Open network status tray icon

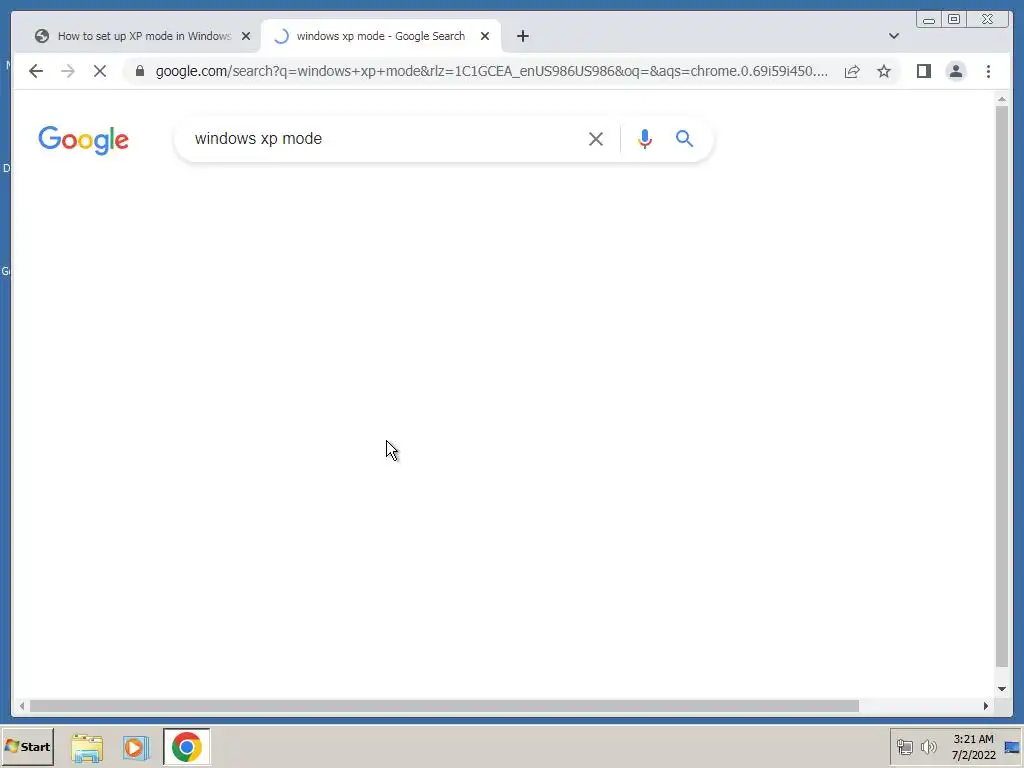[x=904, y=746]
